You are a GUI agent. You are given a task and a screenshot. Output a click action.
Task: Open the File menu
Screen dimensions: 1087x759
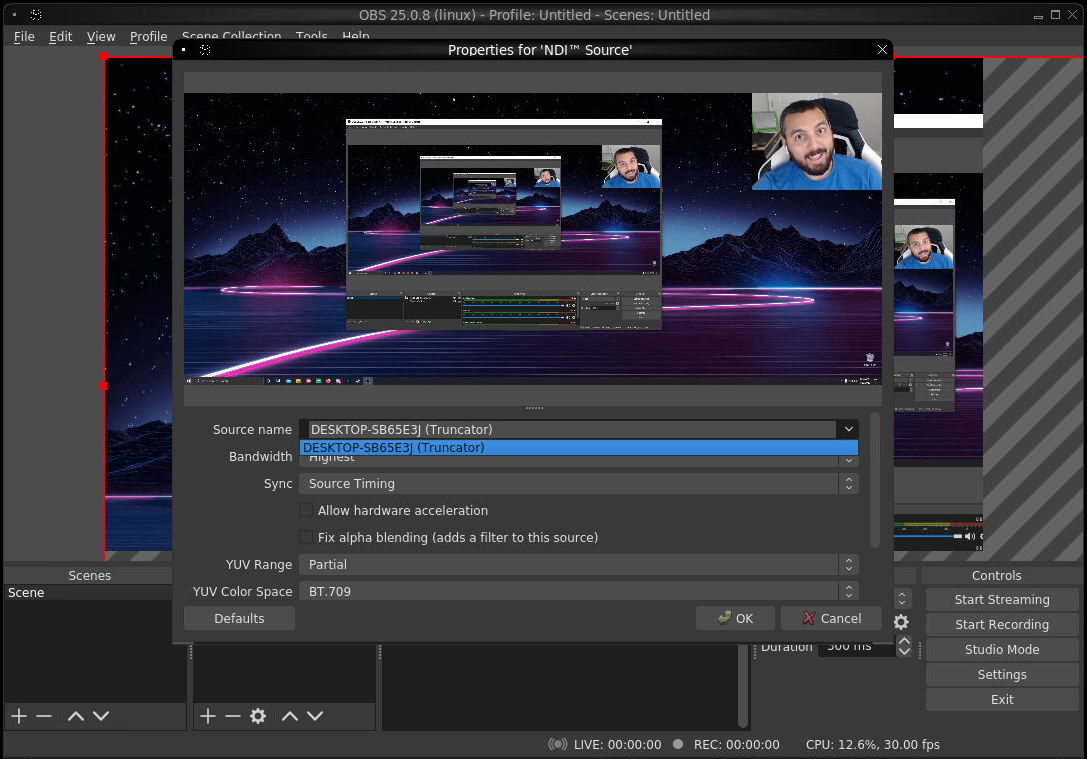point(24,36)
